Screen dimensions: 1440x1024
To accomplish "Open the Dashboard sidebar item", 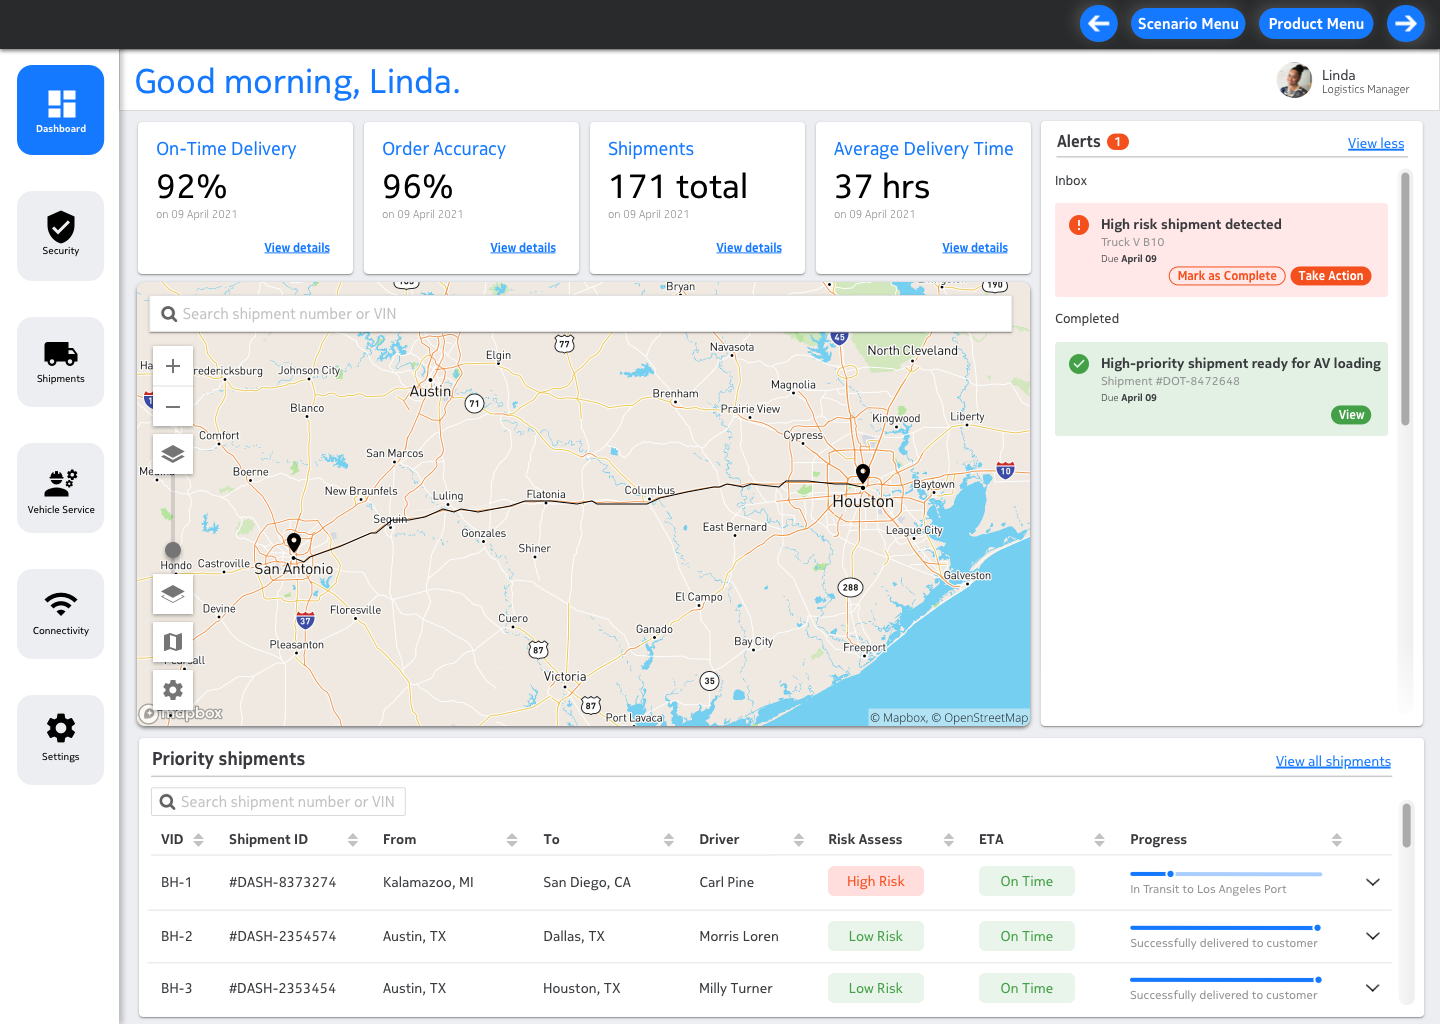I will [x=61, y=110].
